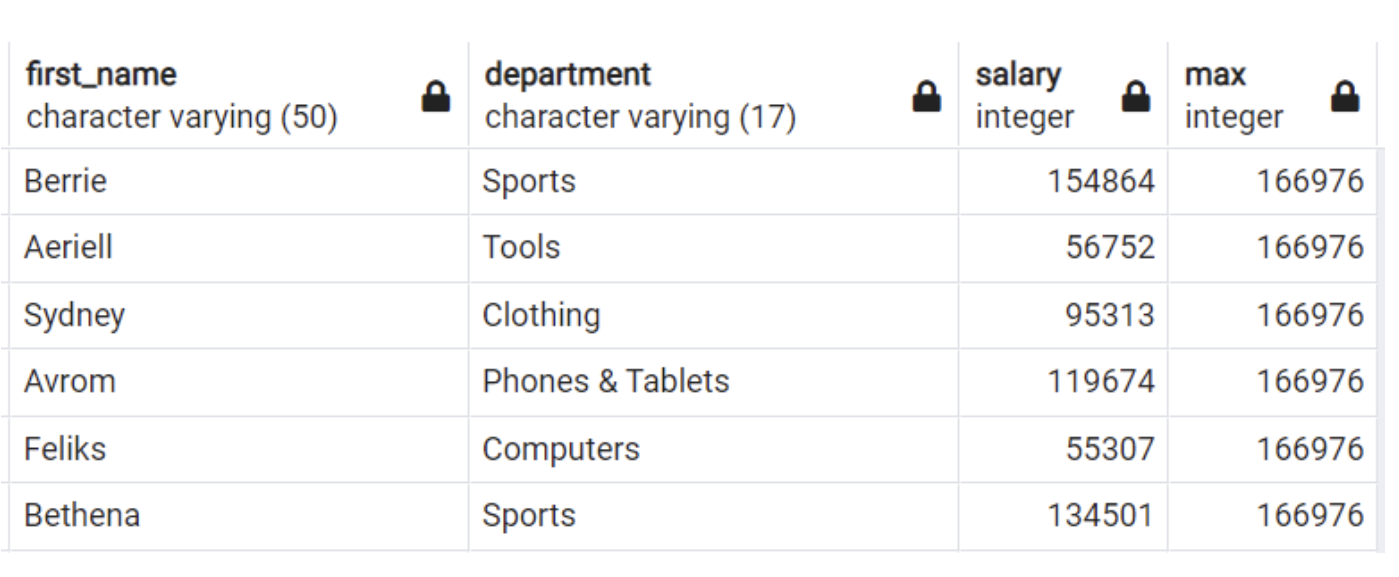Select the Computers department cell
The image size is (1399, 577).
[561, 449]
